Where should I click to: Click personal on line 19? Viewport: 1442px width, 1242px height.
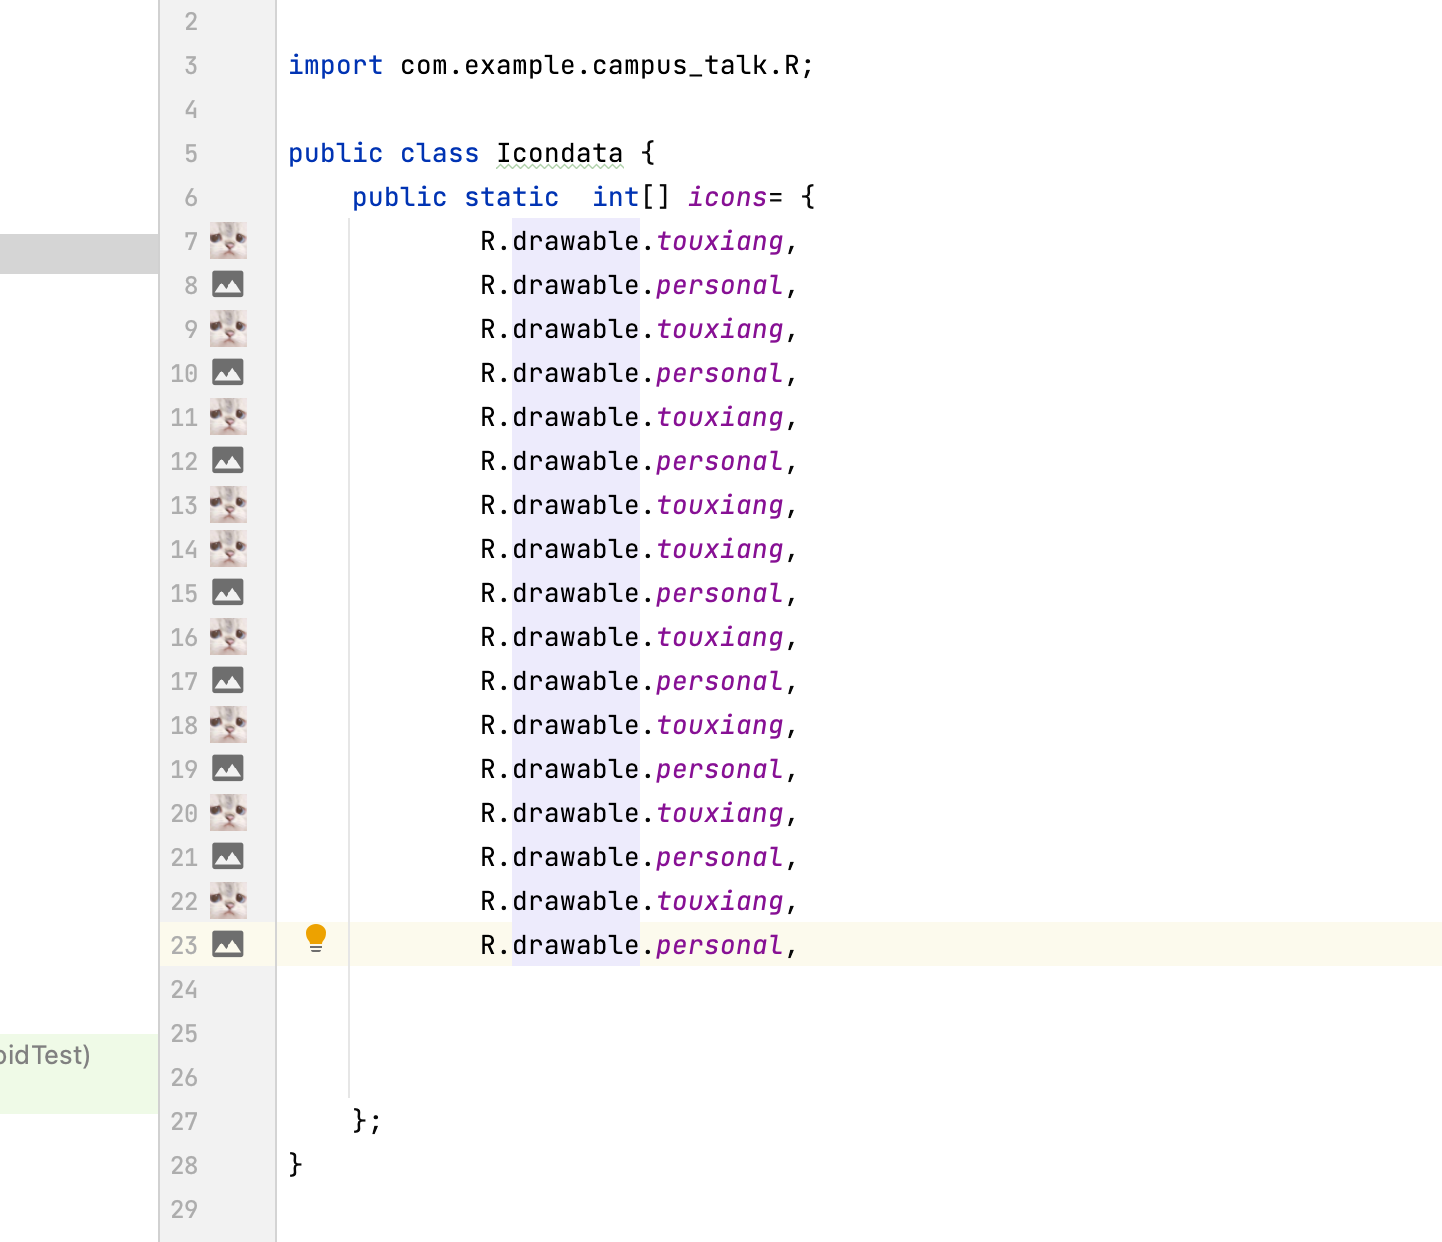pyautogui.click(x=720, y=769)
